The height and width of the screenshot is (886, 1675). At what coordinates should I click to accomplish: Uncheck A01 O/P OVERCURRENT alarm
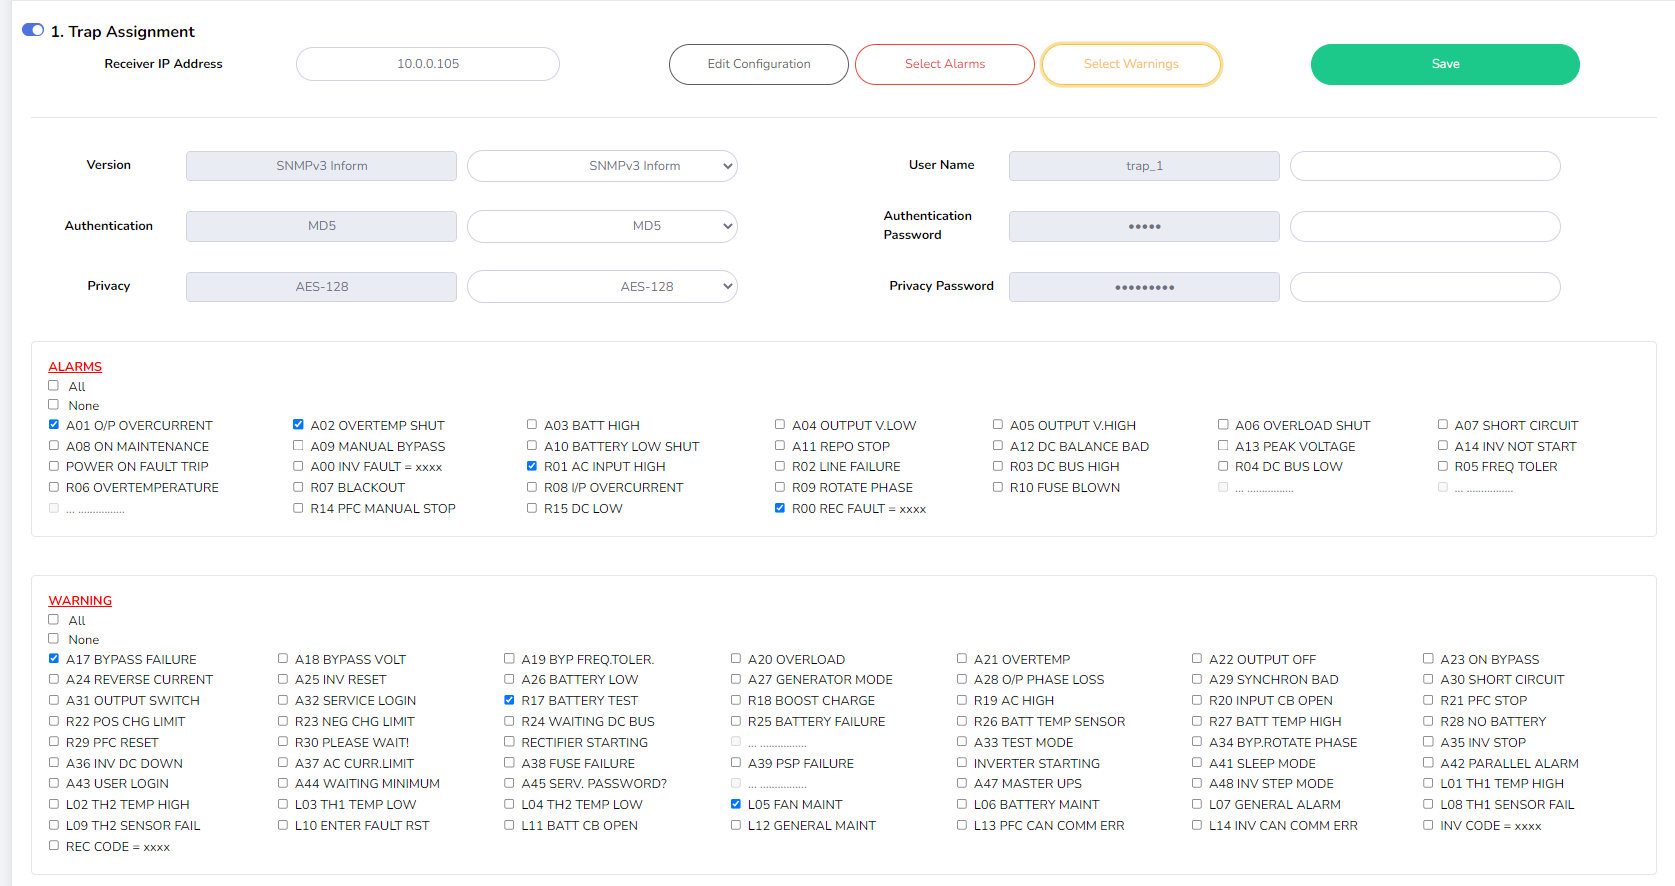click(54, 424)
